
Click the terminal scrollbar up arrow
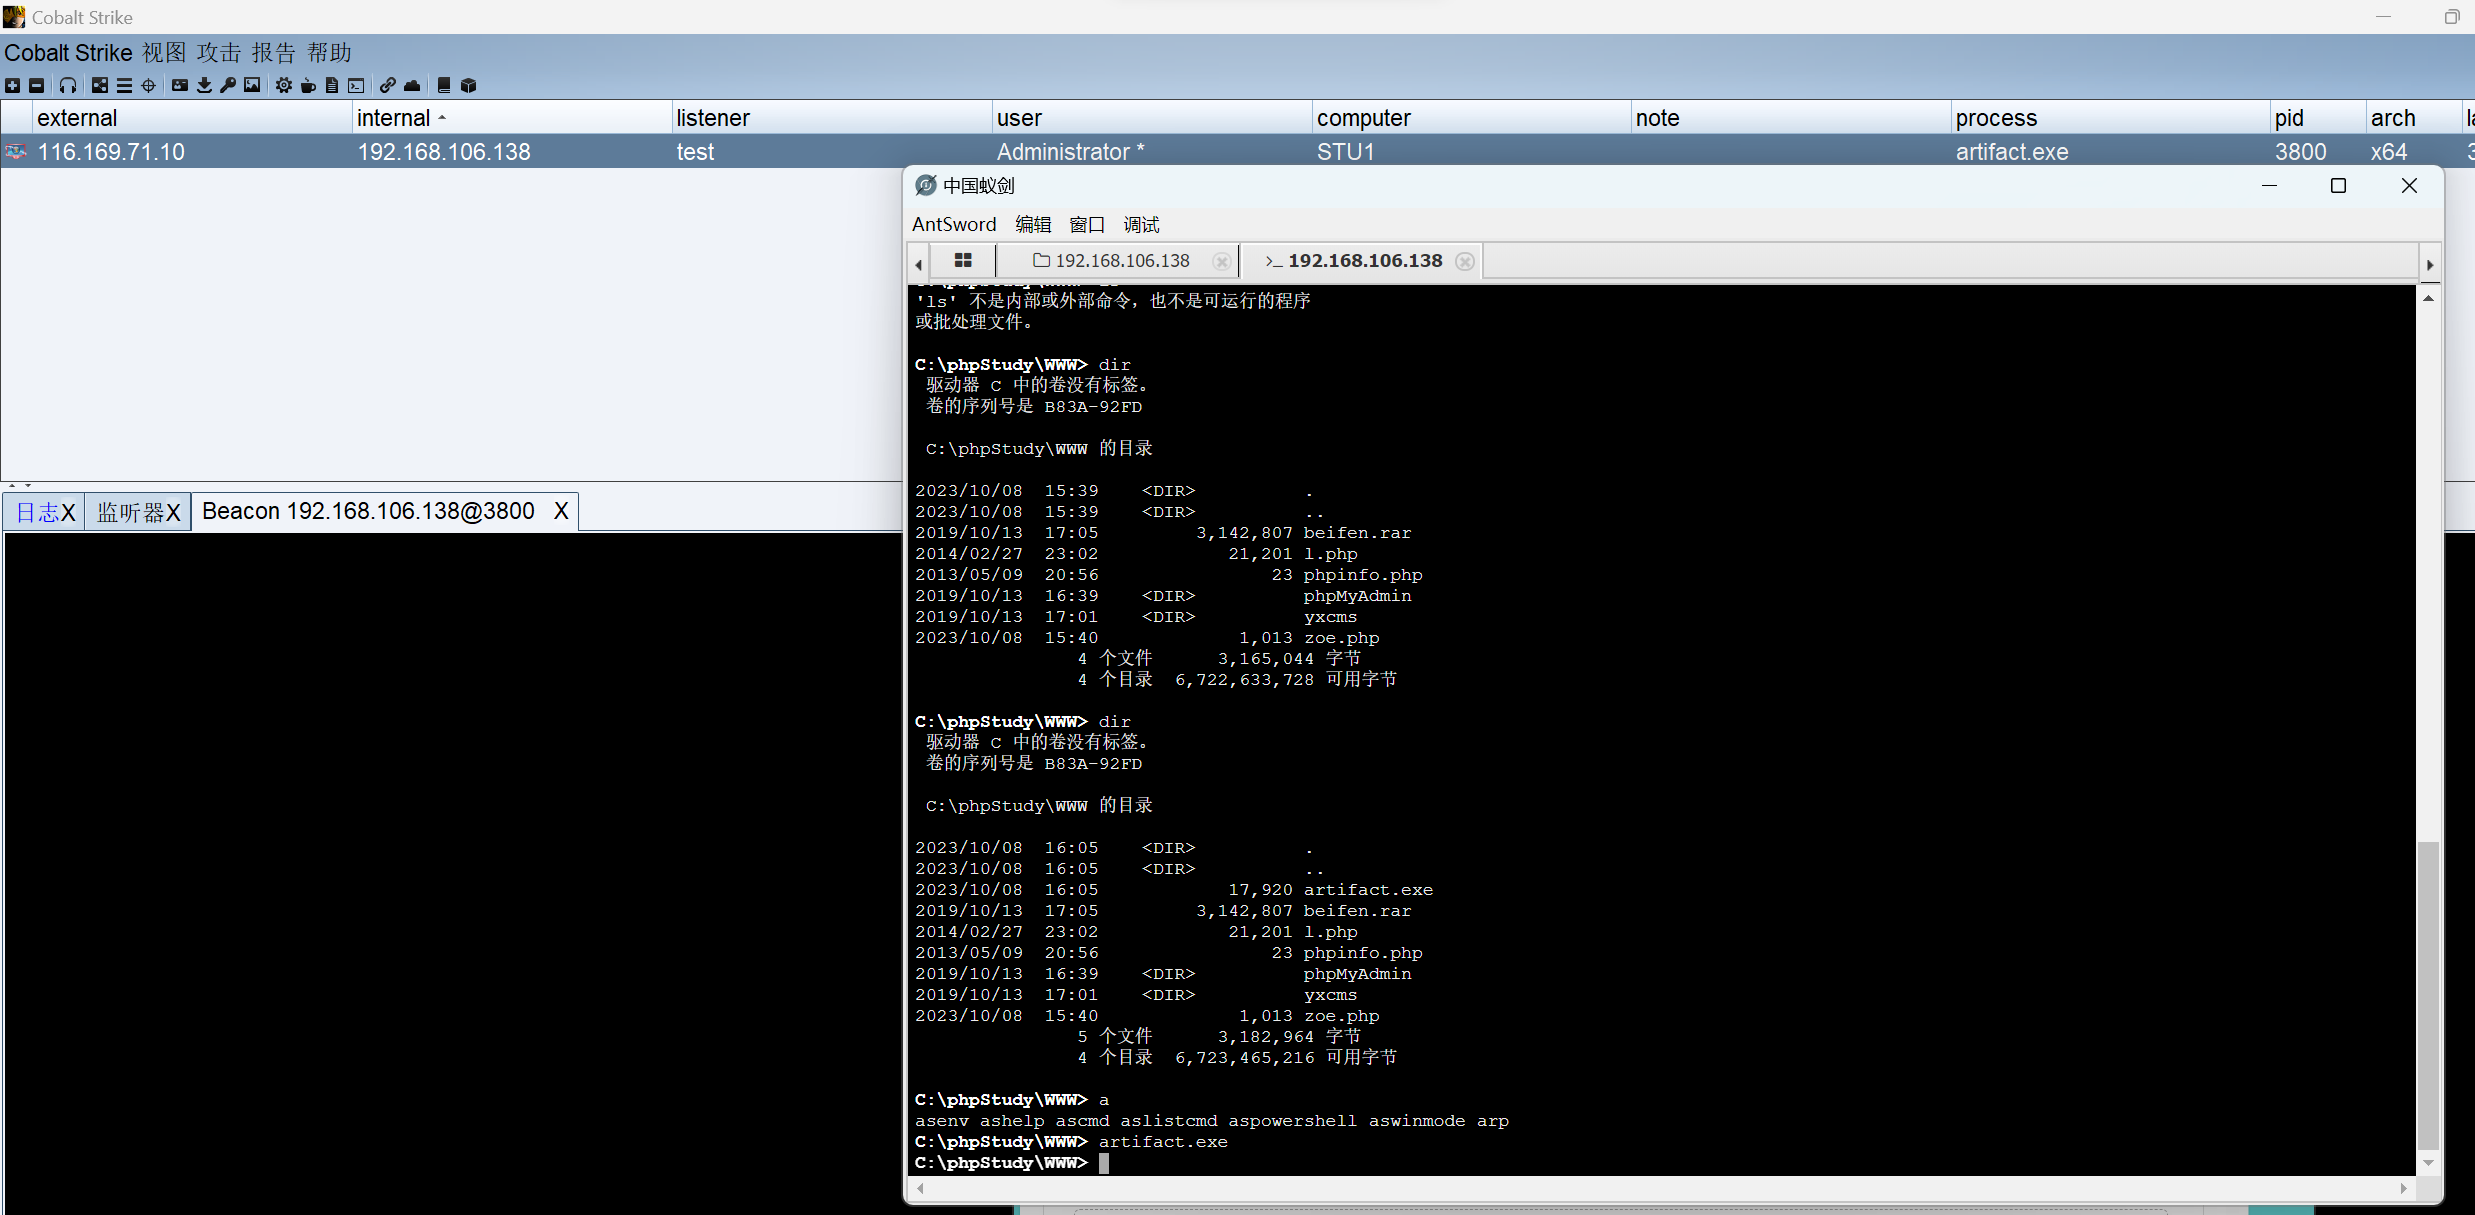(2428, 298)
